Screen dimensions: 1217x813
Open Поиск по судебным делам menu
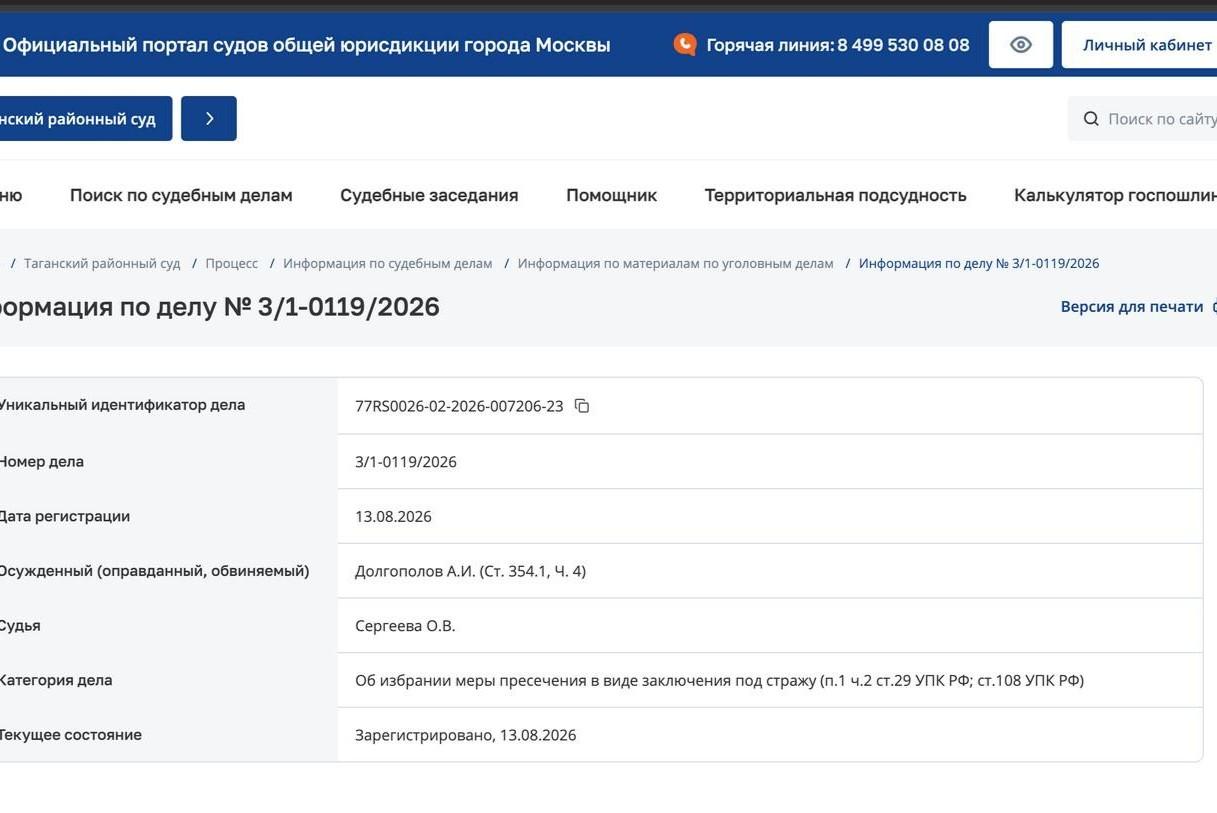point(181,195)
